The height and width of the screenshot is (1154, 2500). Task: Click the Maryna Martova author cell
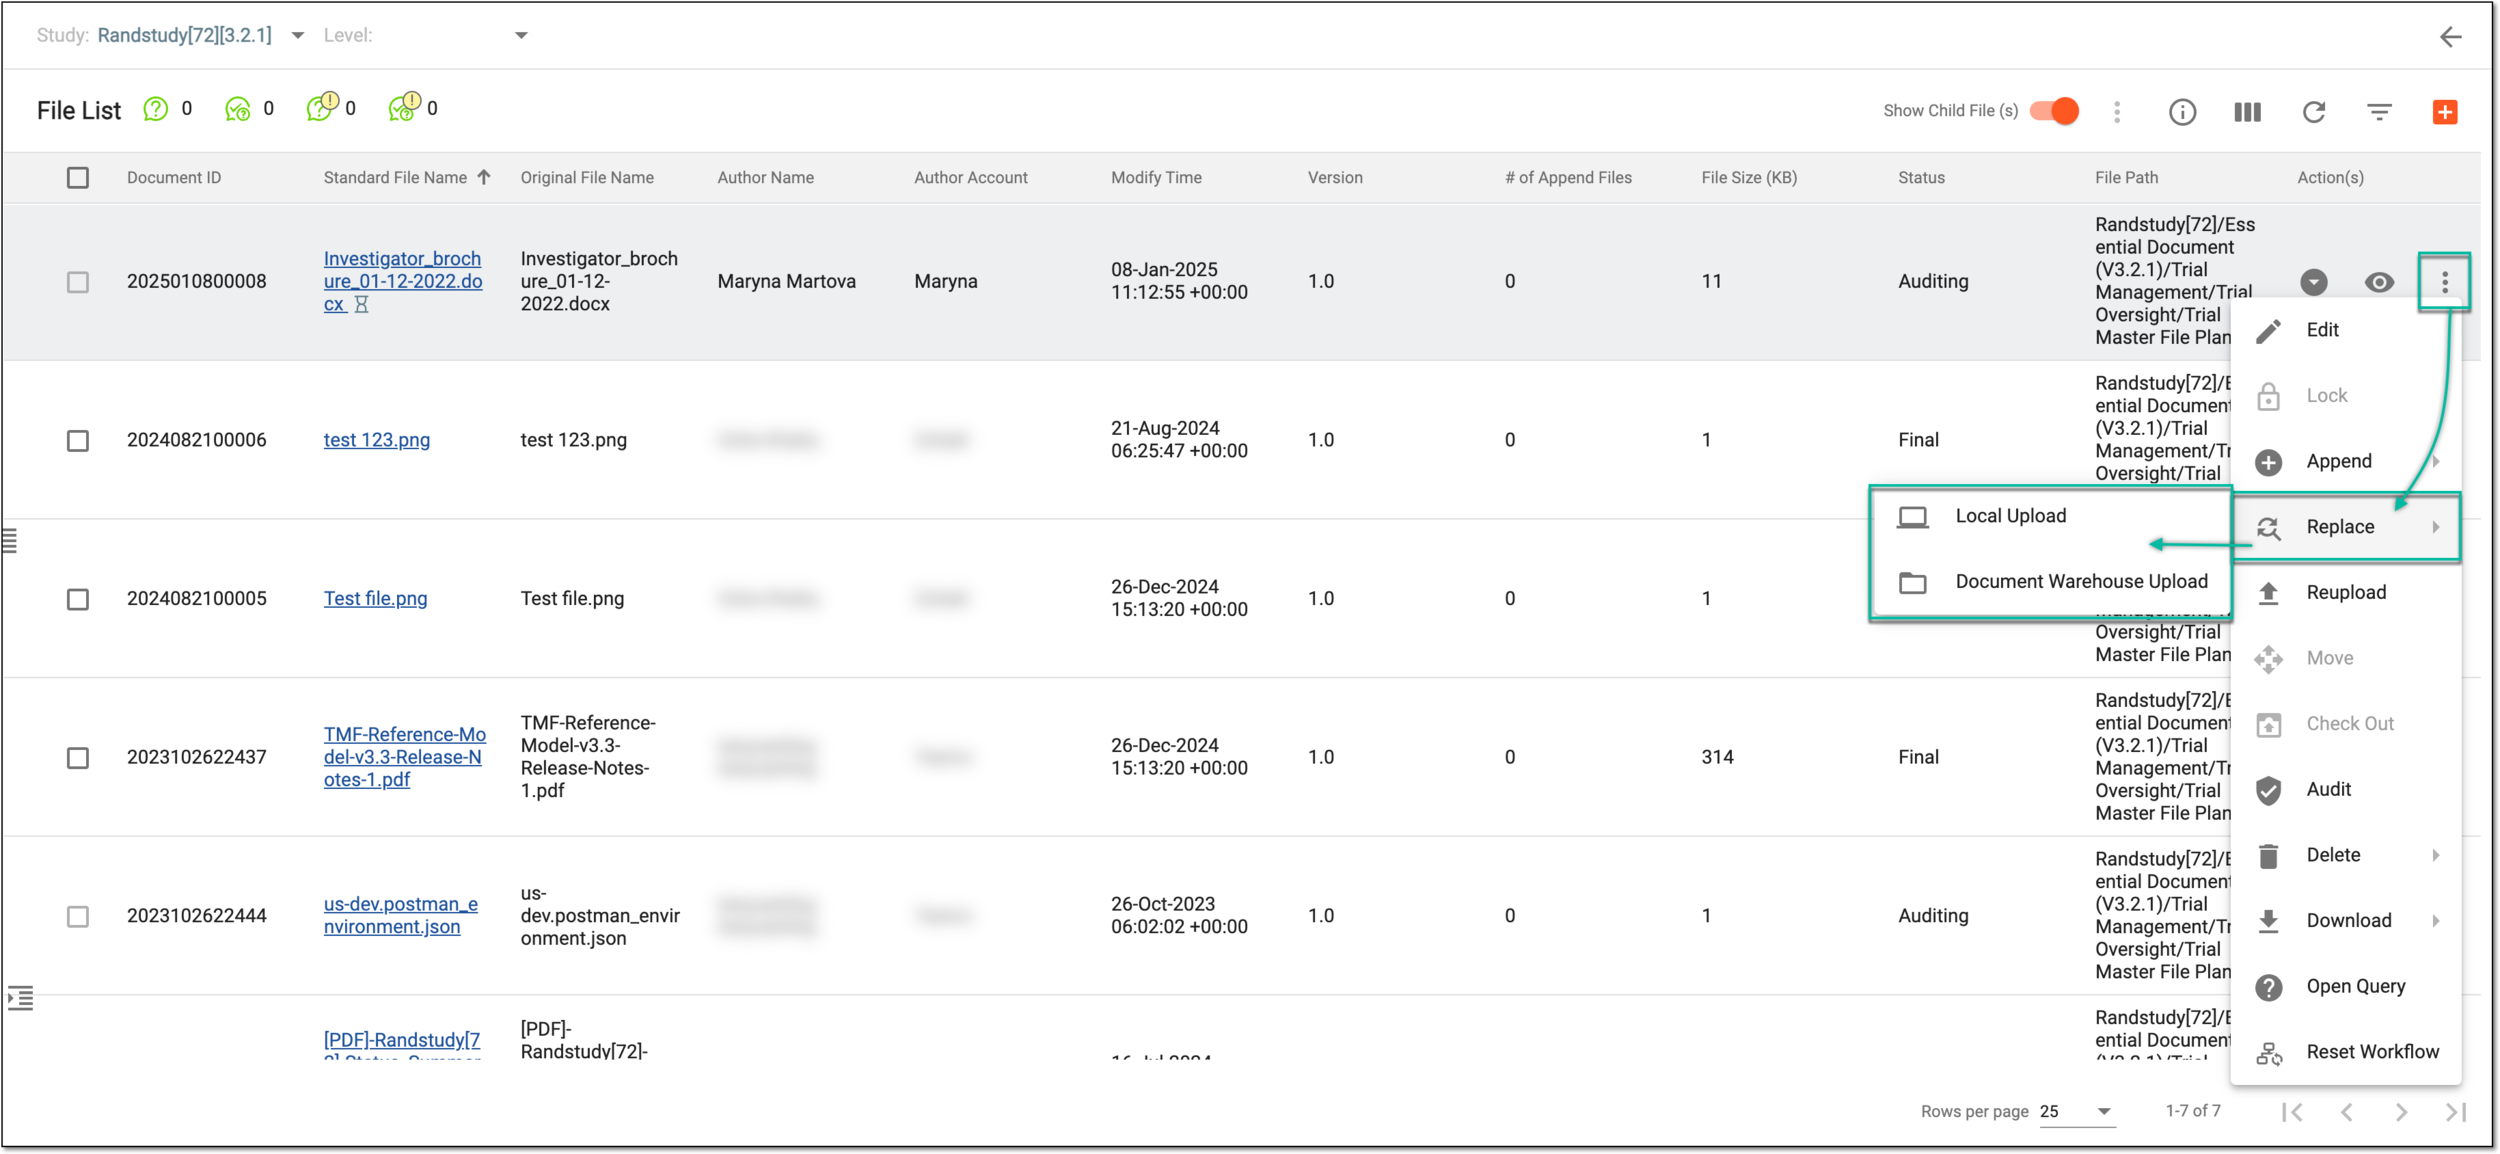(x=786, y=282)
